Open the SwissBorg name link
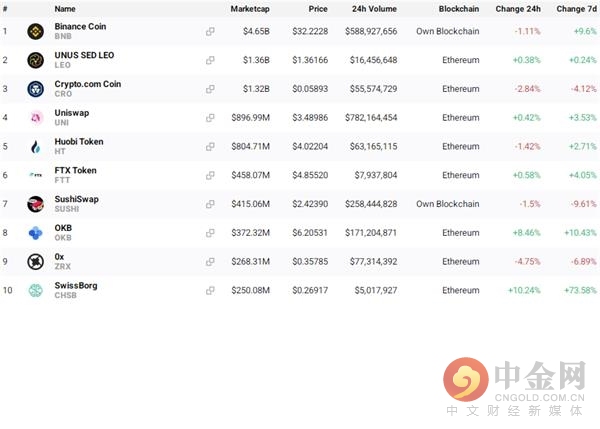Image resolution: width=600 pixels, height=429 pixels. (x=76, y=285)
